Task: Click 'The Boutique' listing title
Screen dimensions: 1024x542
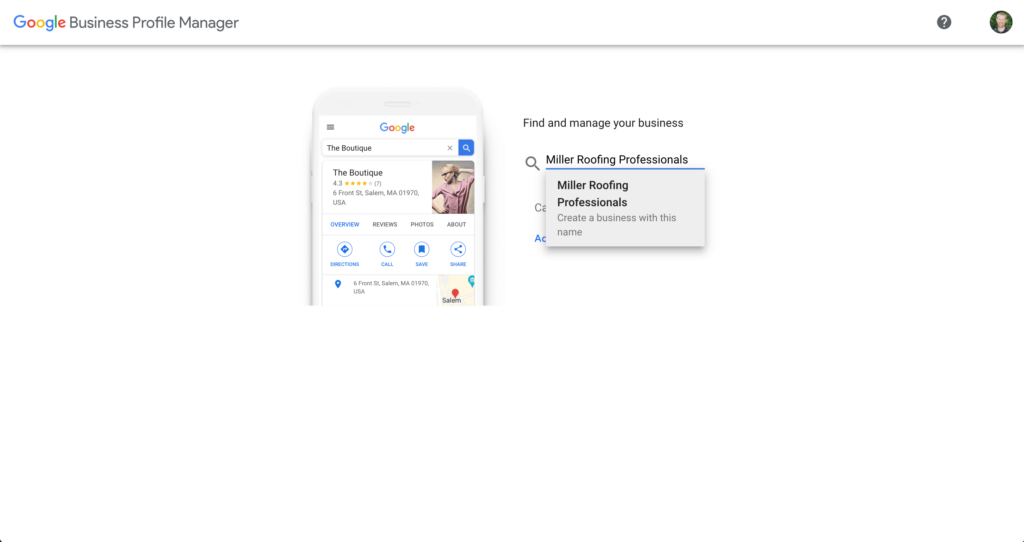Action: click(358, 173)
